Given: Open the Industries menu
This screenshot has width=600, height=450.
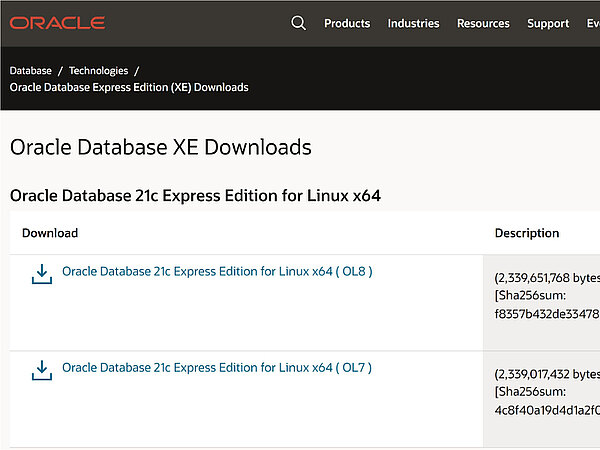Looking at the screenshot, I should 413,23.
